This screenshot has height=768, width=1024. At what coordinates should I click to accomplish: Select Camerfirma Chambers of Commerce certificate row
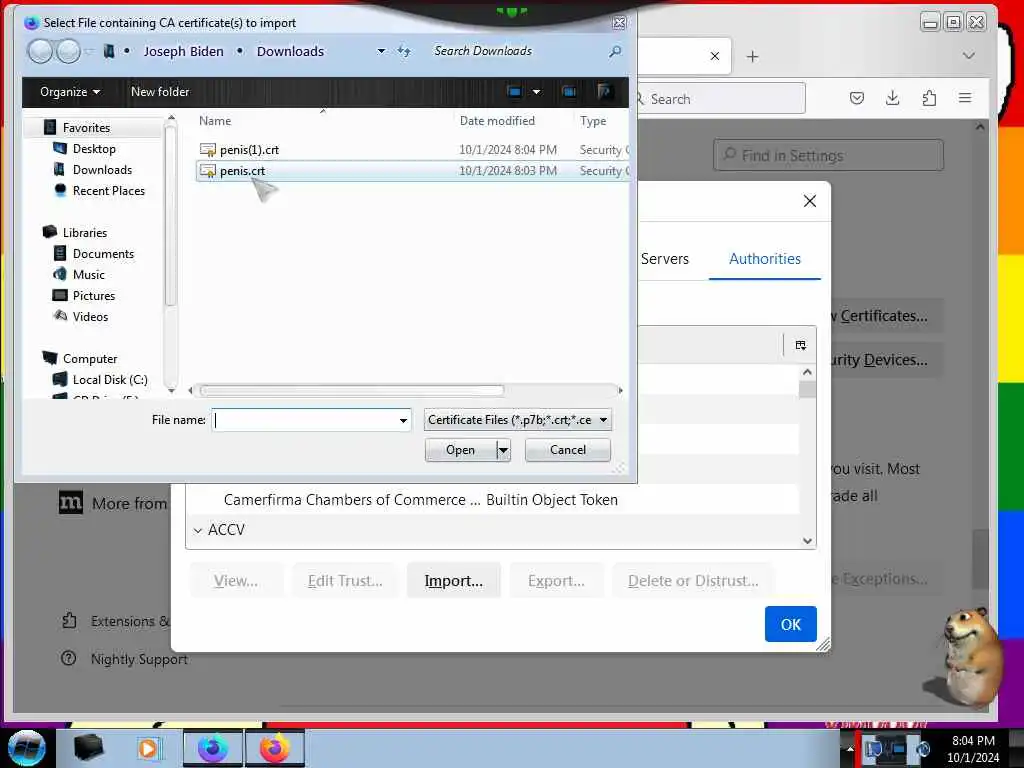(492, 500)
